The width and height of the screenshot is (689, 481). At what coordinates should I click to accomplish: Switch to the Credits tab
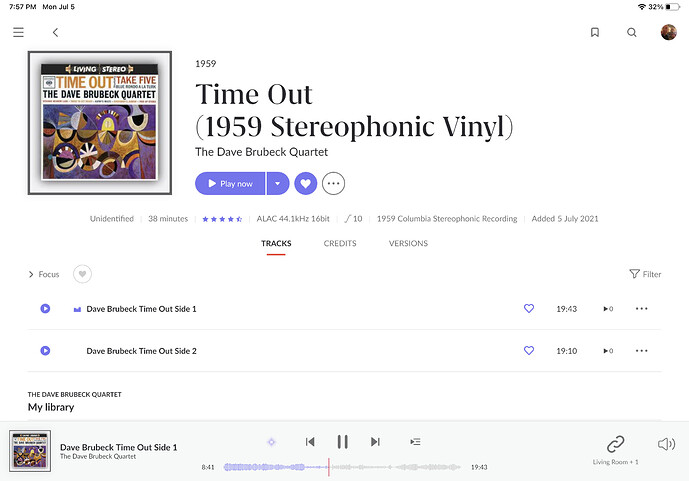[340, 243]
